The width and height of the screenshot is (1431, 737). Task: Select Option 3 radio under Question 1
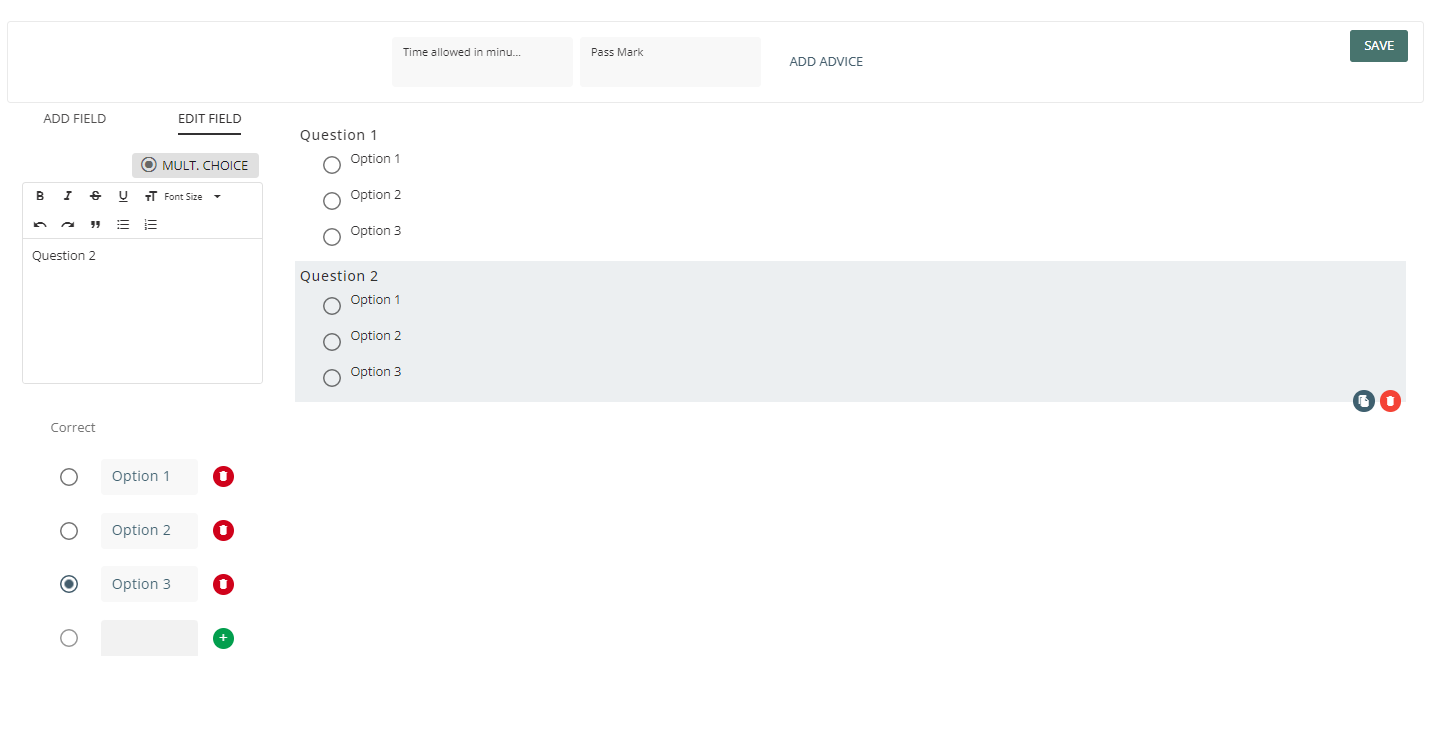(332, 237)
